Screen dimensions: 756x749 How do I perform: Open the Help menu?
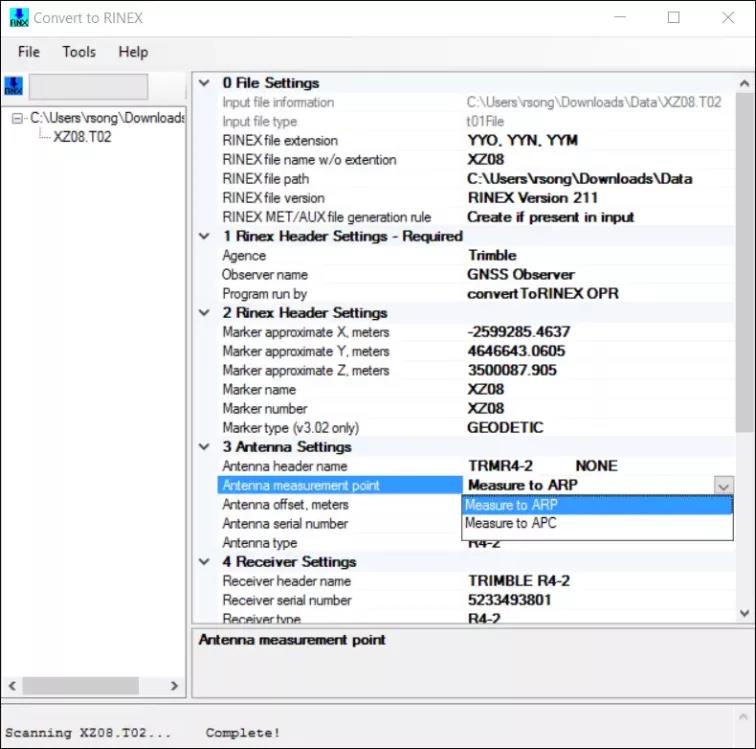[x=133, y=52]
